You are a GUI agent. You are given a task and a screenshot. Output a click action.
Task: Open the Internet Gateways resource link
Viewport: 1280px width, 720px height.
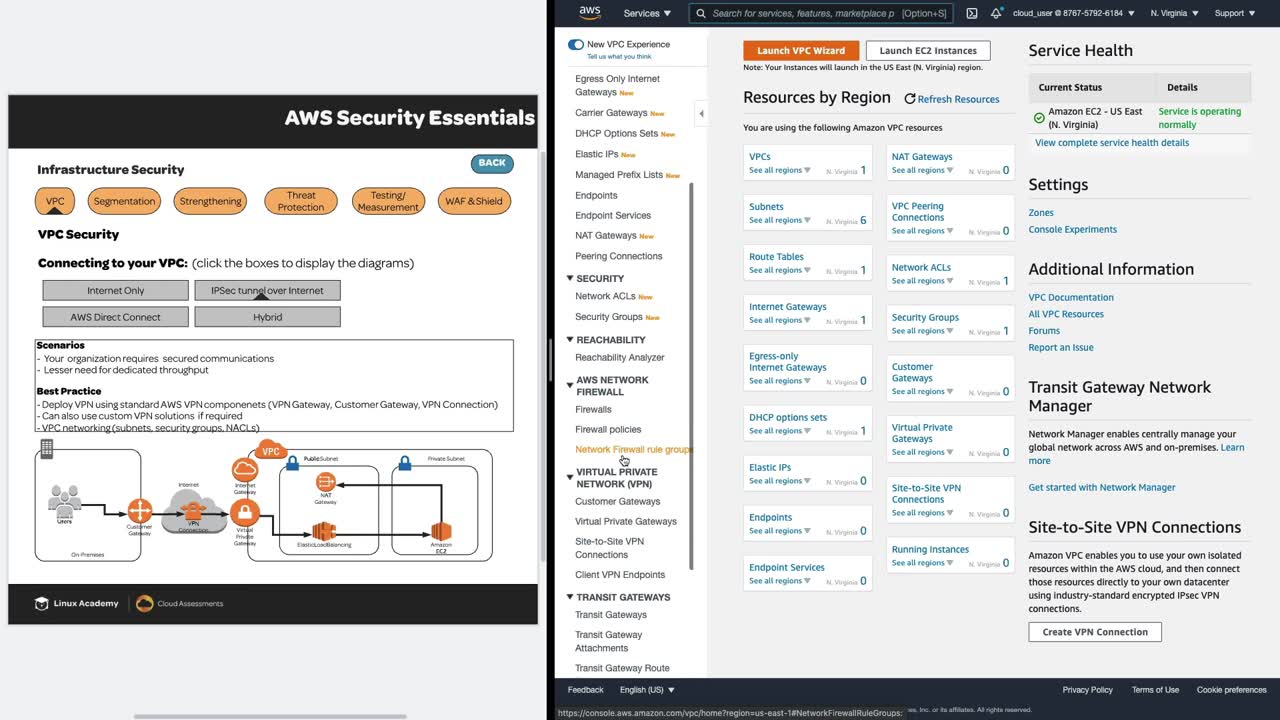click(788, 307)
